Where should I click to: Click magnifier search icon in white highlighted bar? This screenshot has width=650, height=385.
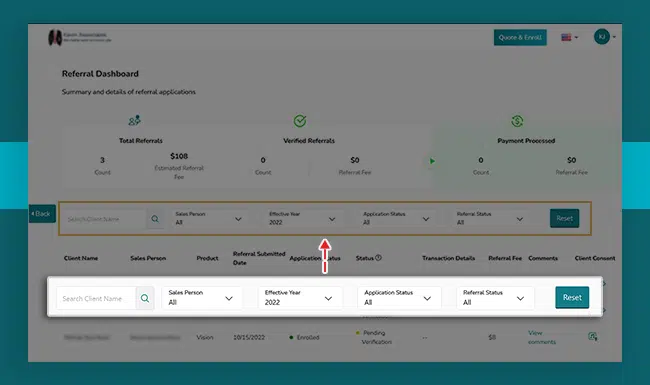point(145,298)
